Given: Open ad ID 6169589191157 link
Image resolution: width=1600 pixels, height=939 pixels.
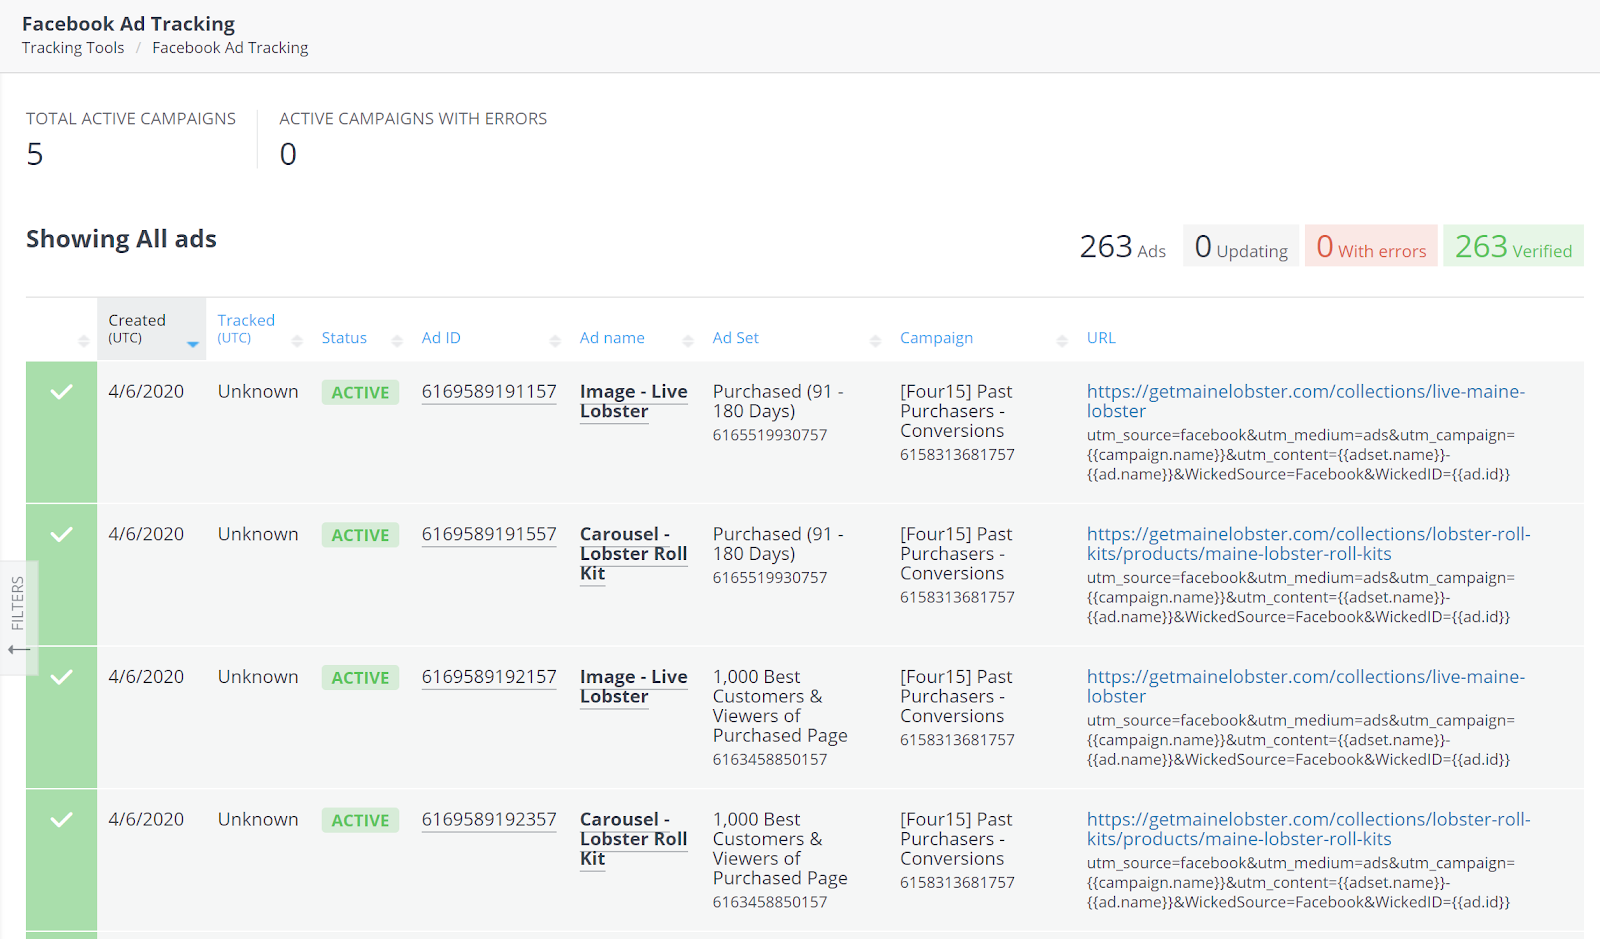Looking at the screenshot, I should (489, 392).
